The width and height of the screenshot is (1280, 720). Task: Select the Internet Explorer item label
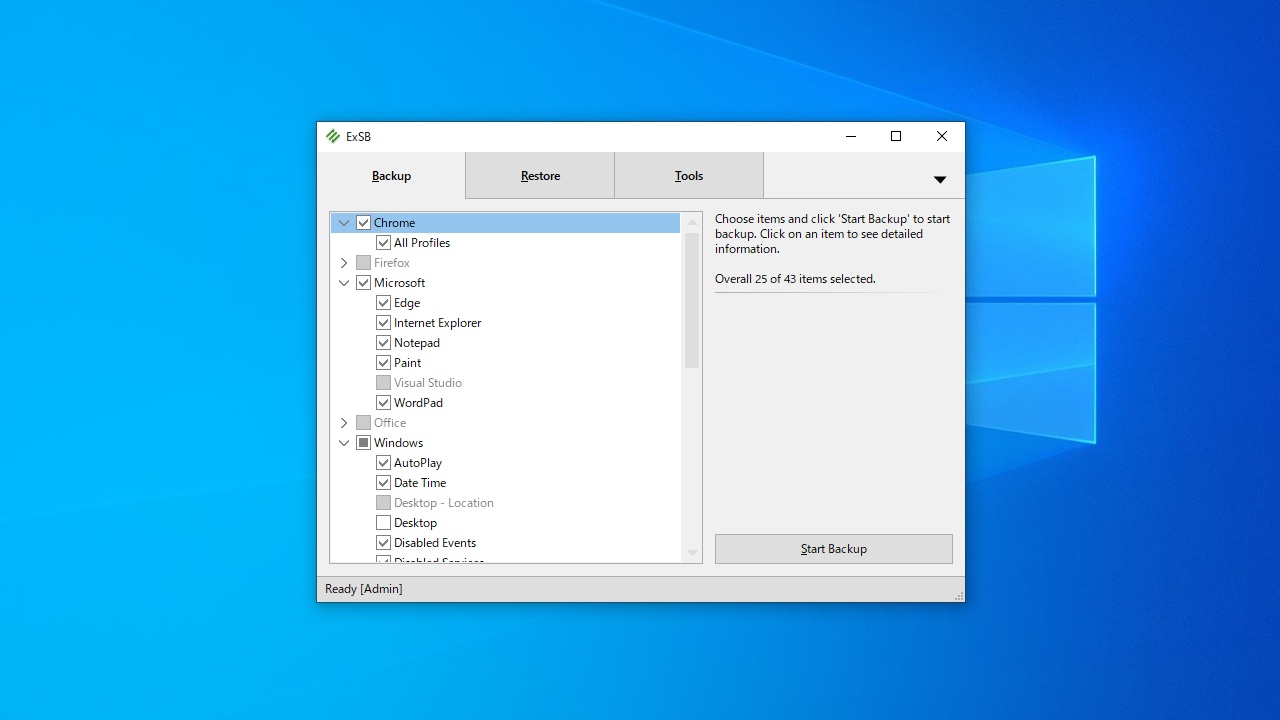pos(437,323)
